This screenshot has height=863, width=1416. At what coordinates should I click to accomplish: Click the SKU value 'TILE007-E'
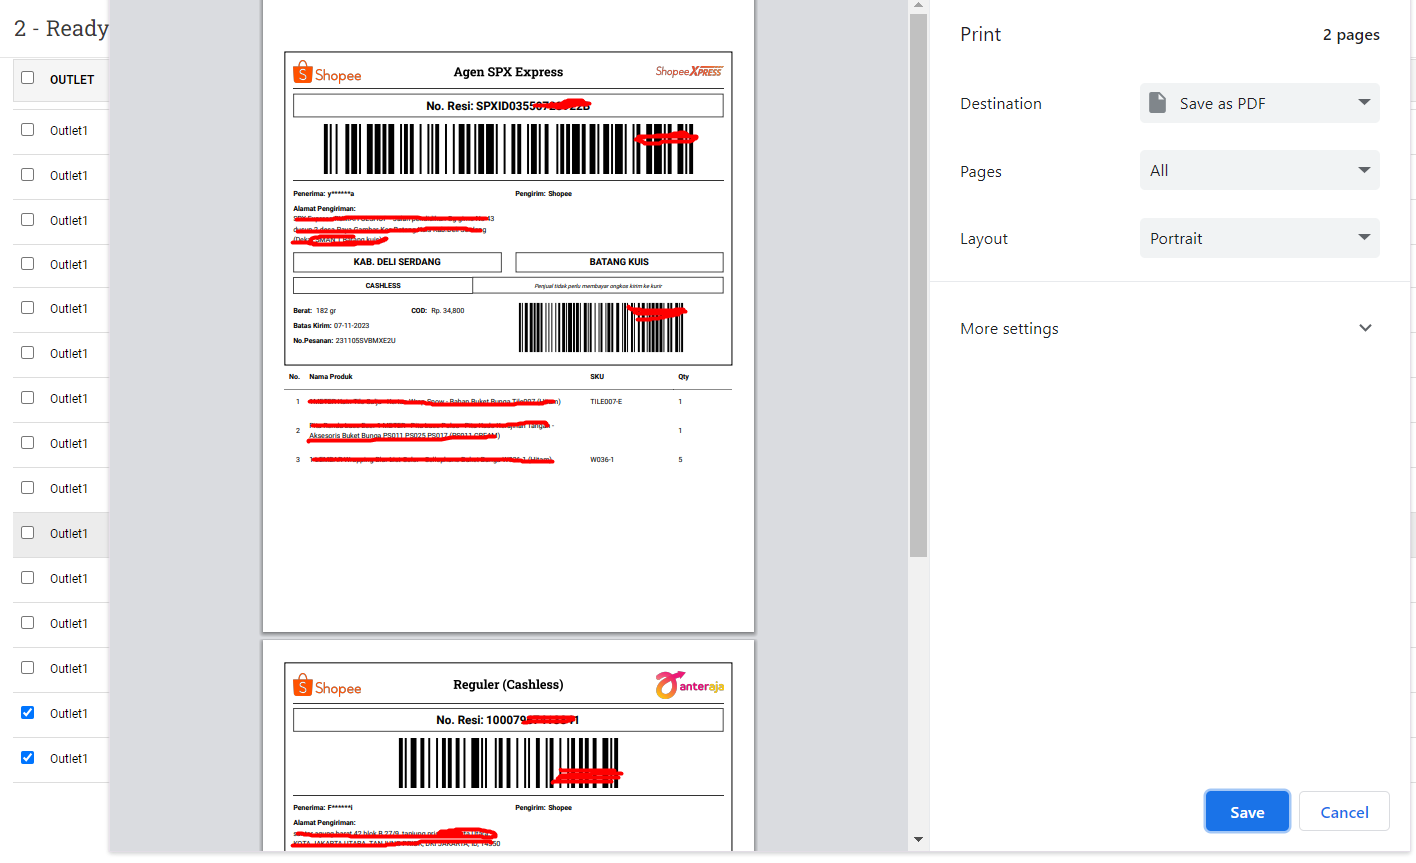(x=606, y=402)
